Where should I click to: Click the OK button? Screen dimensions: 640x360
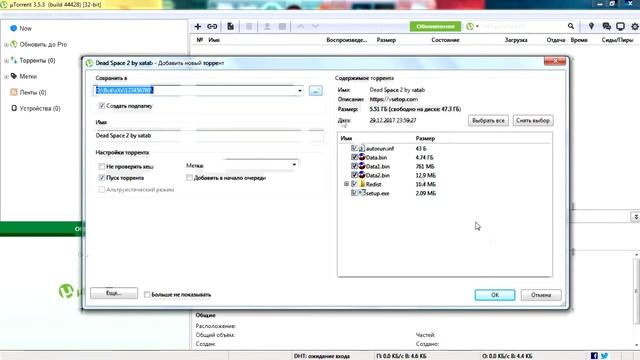point(495,295)
